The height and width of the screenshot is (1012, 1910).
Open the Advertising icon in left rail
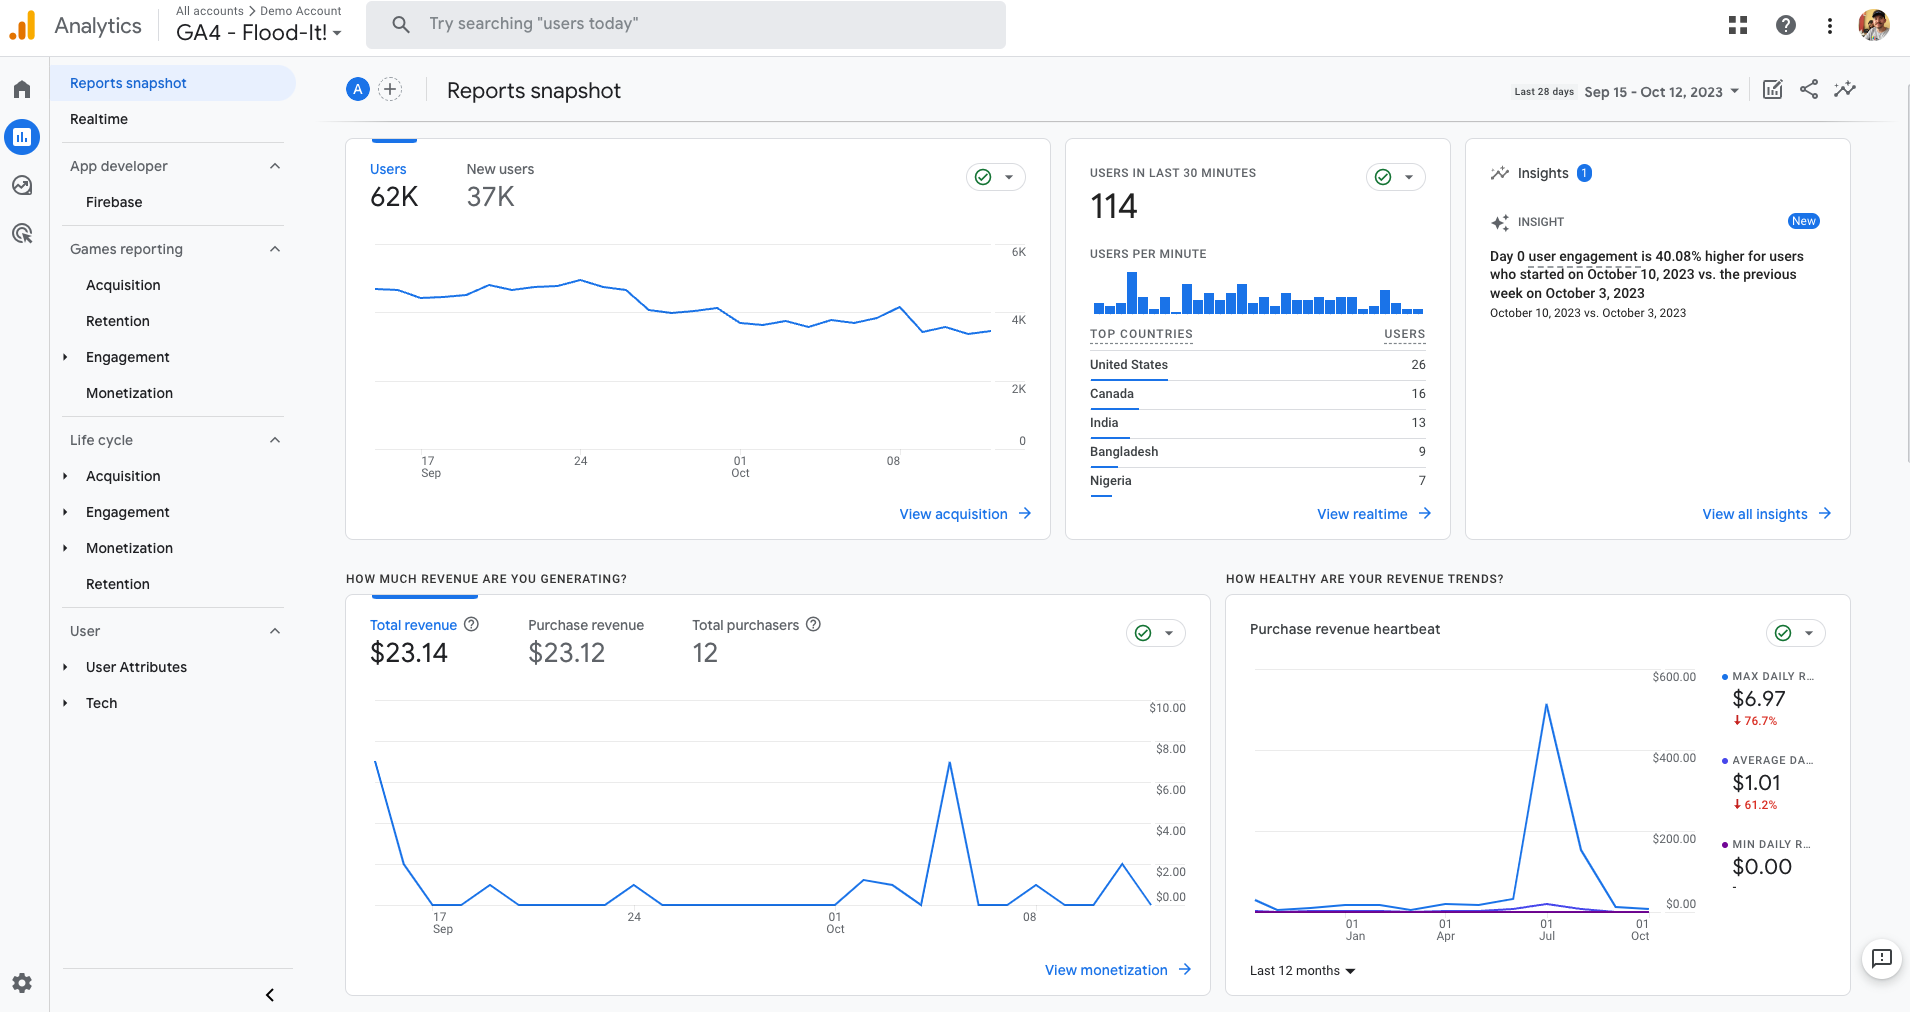point(22,234)
